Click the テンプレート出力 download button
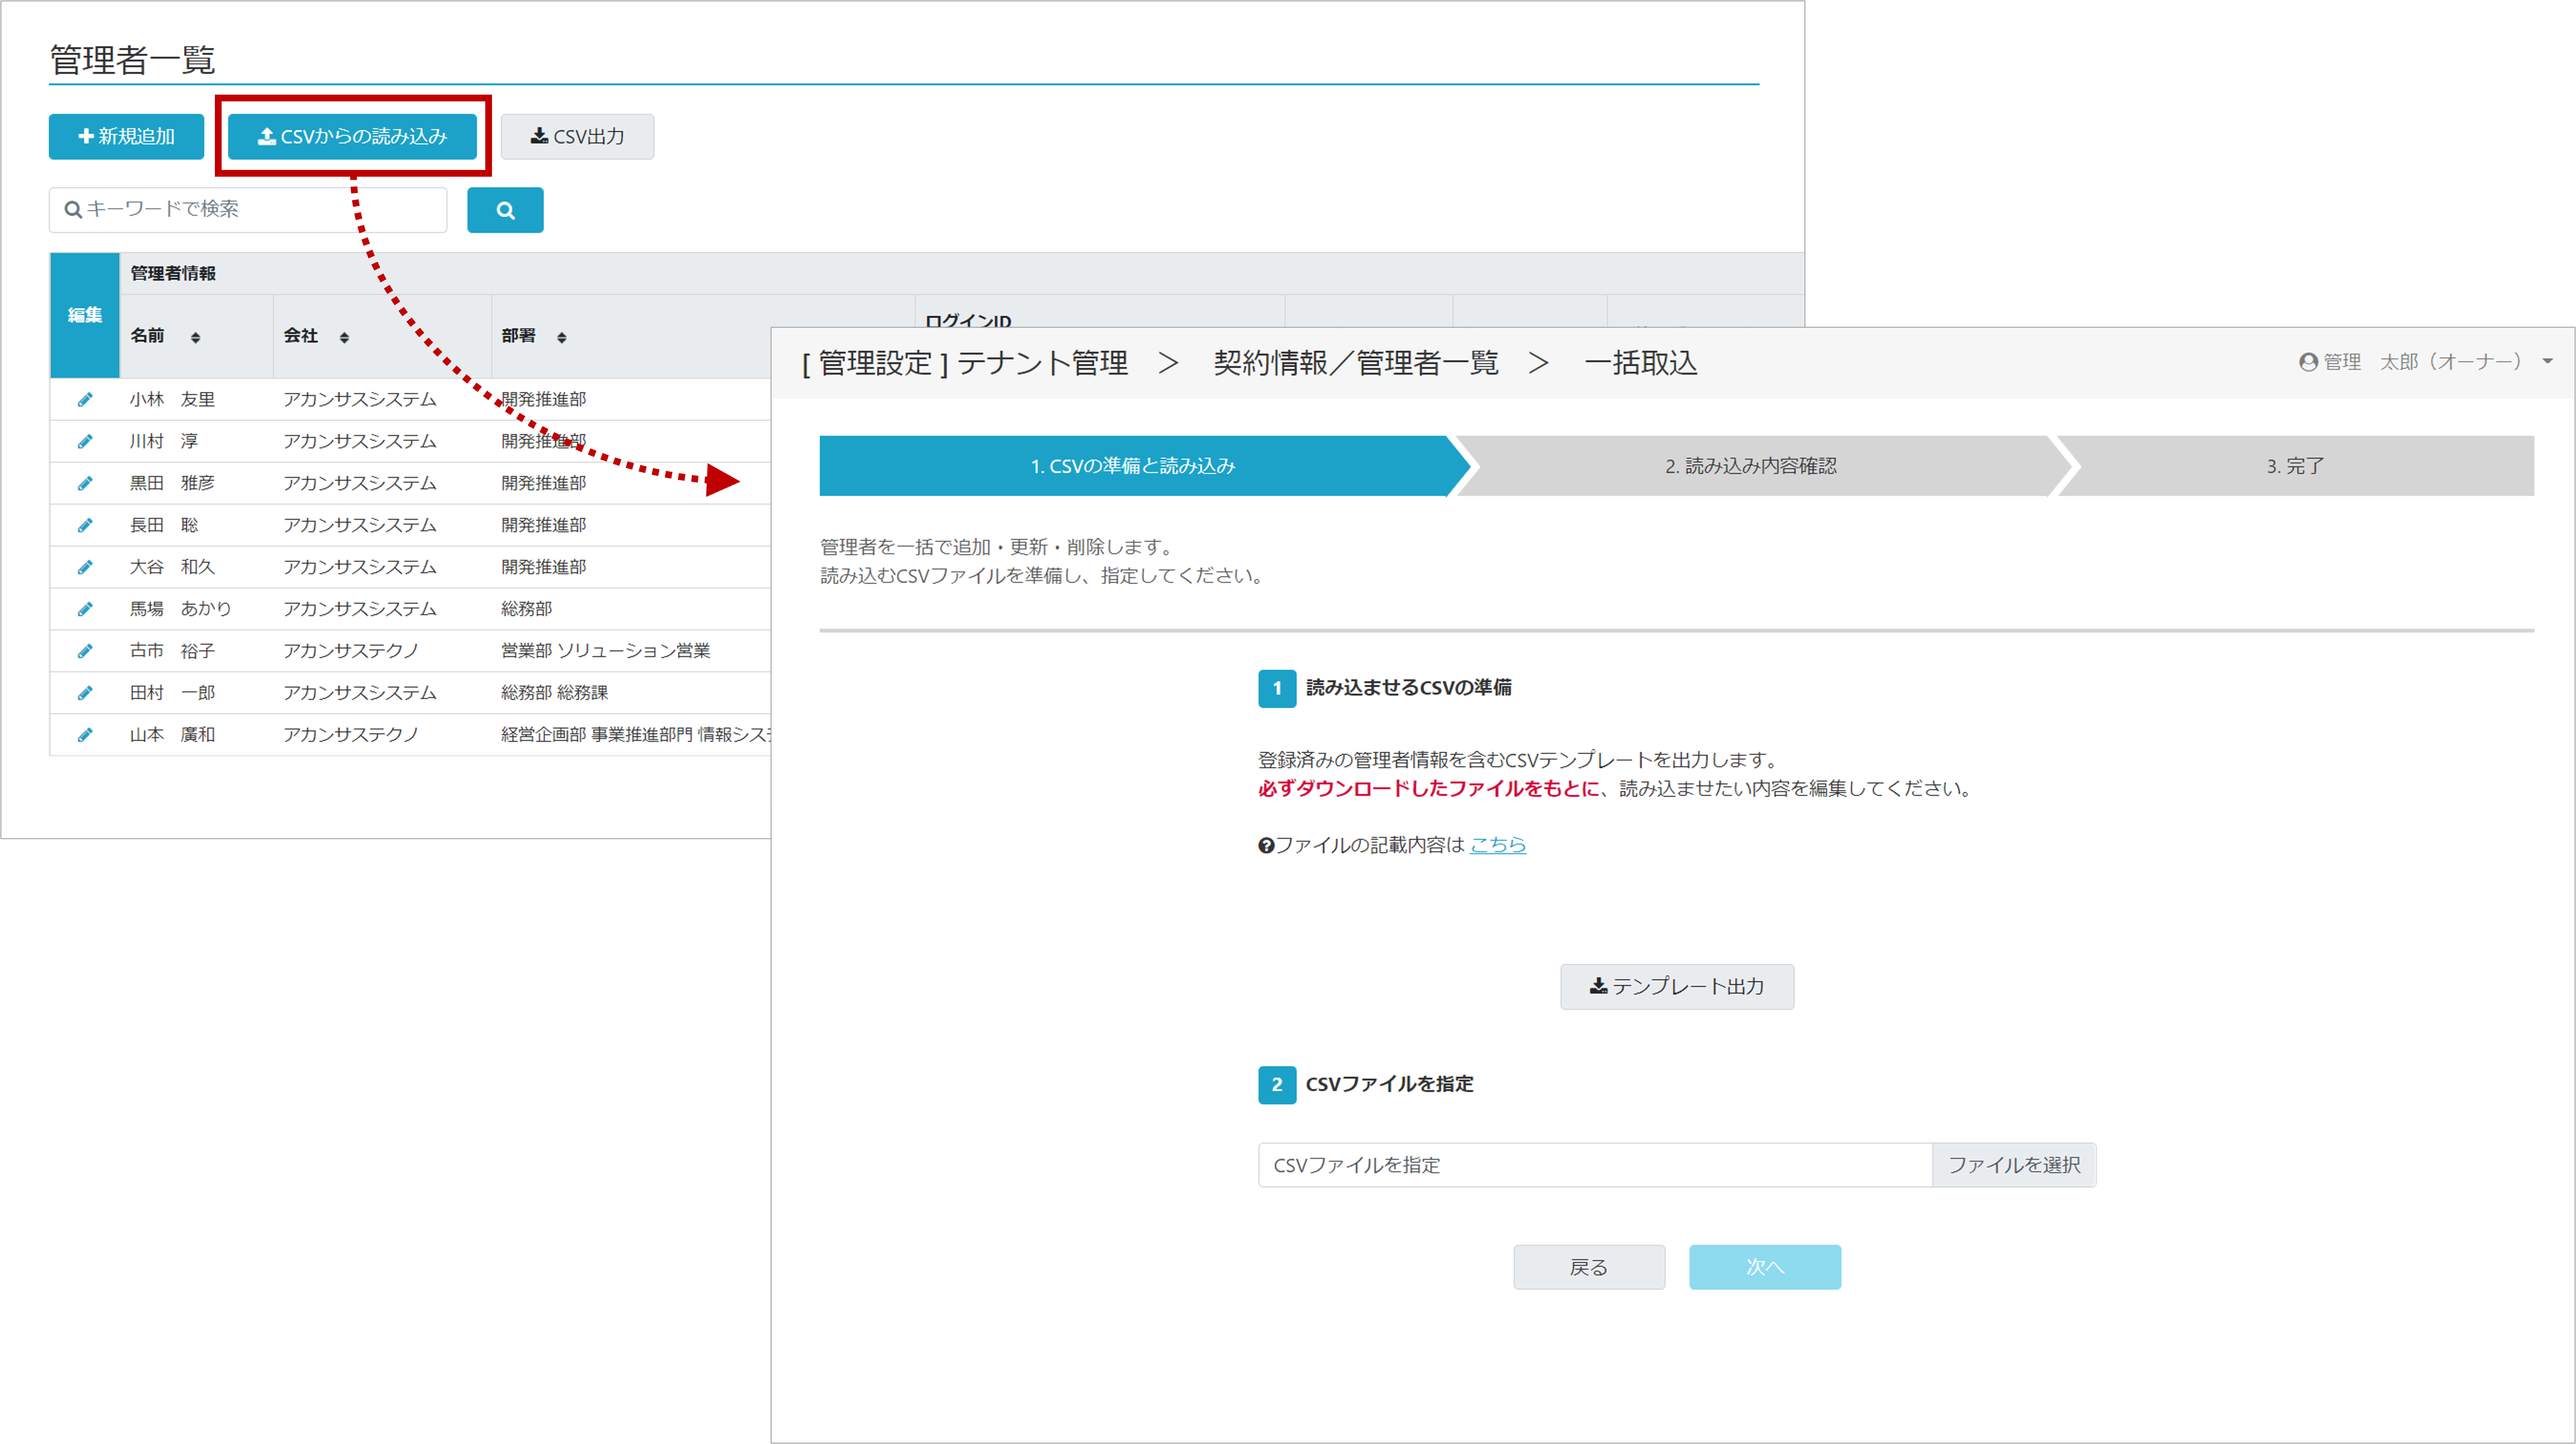Screen dimensions: 2576x1444 tap(1676, 987)
